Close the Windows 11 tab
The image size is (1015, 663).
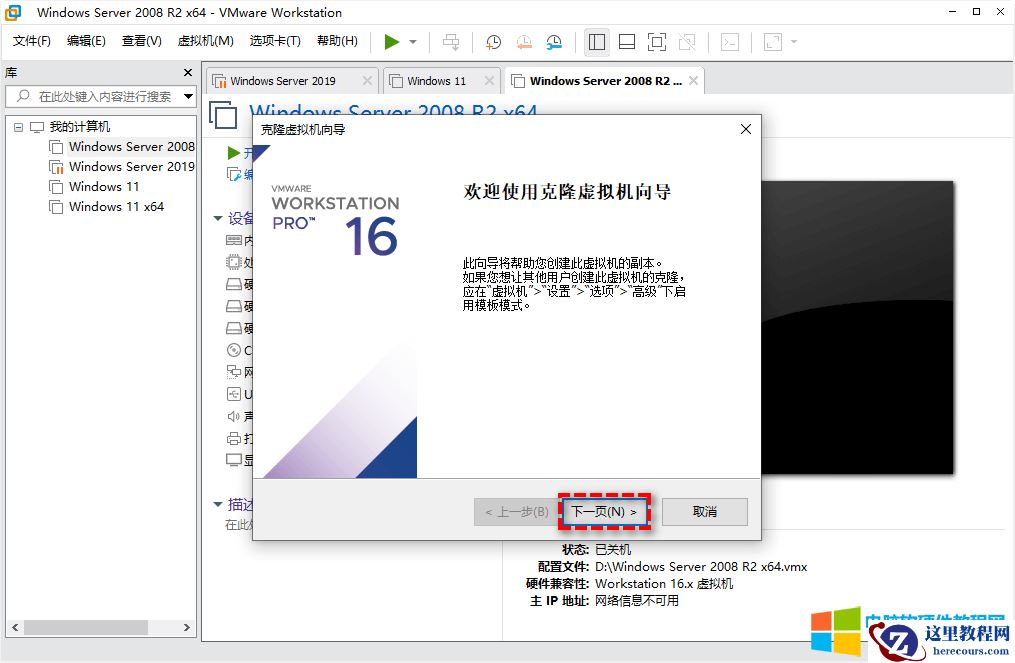[x=489, y=80]
